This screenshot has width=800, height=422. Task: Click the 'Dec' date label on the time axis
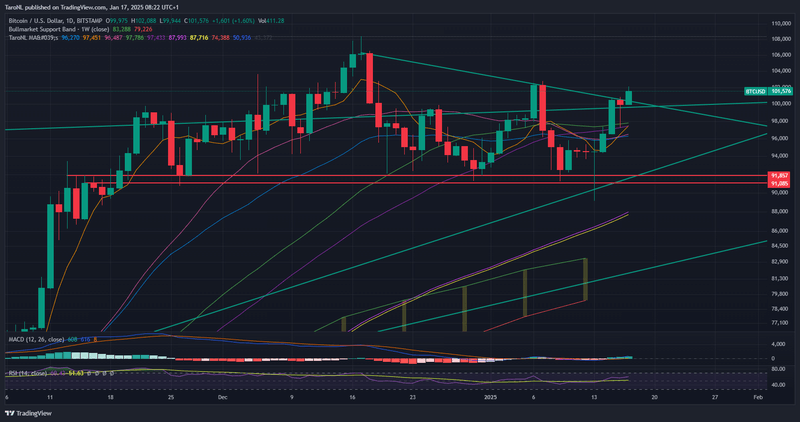pyautogui.click(x=222, y=397)
